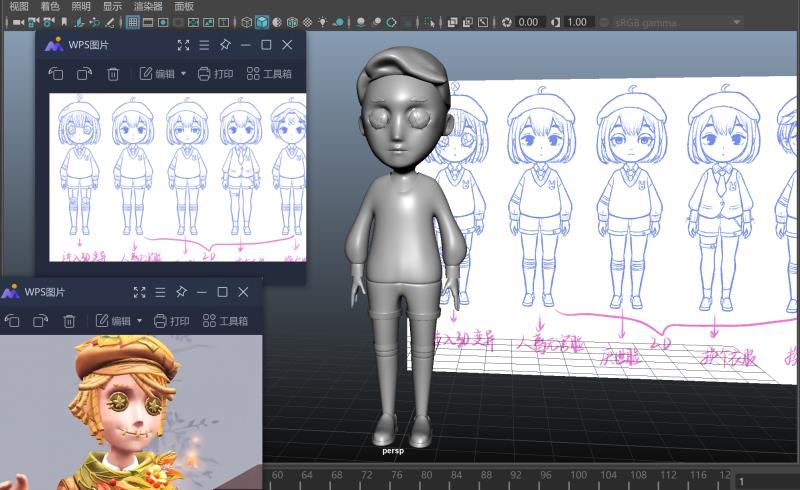Click 打印 in the top WPS window
The image size is (800, 490).
[215, 74]
